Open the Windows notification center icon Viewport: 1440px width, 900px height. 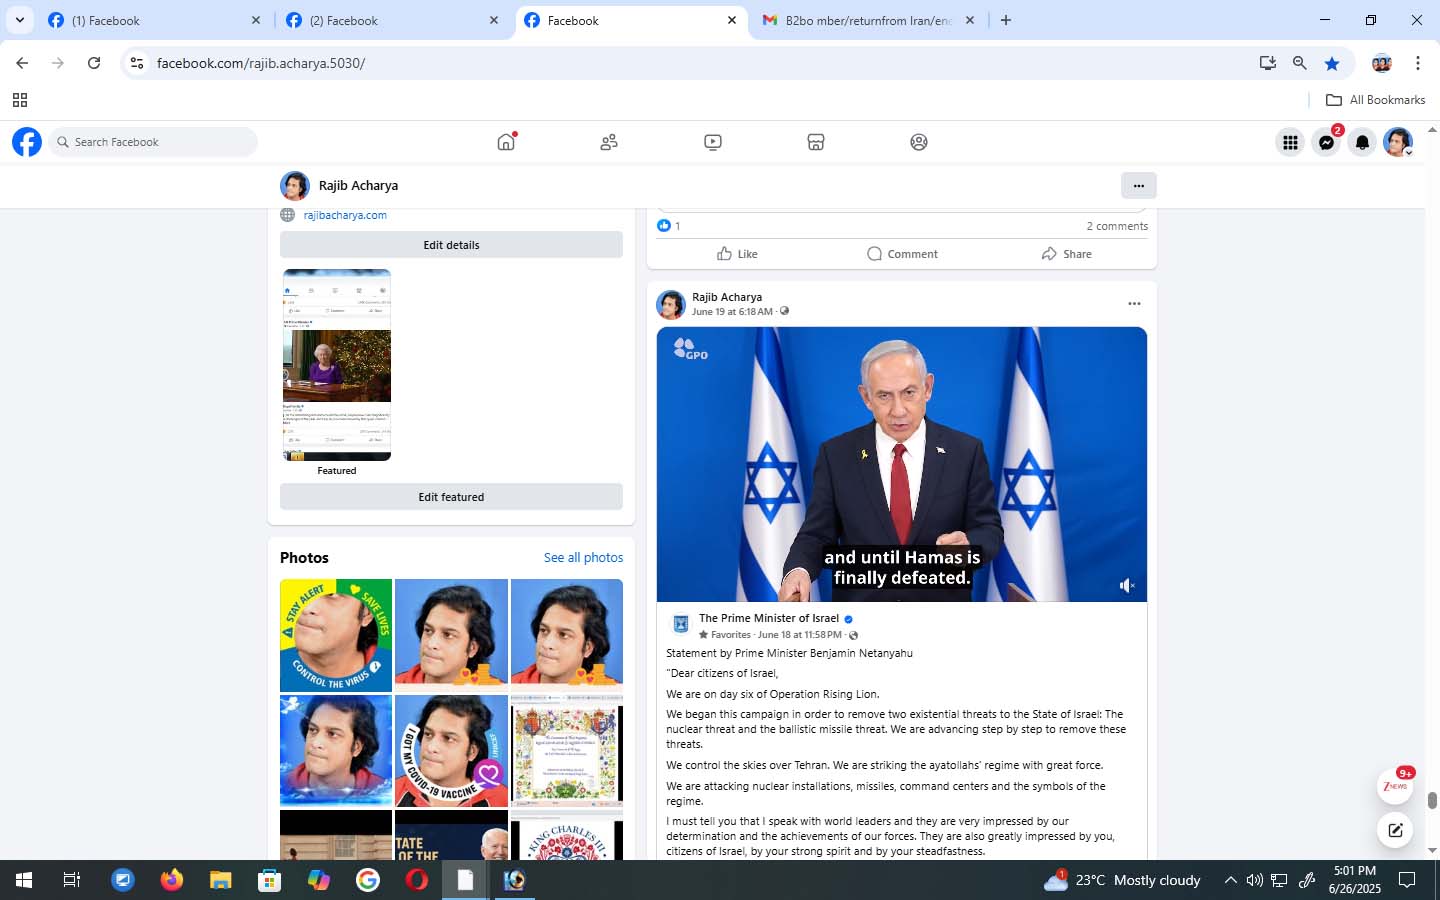coord(1407,880)
